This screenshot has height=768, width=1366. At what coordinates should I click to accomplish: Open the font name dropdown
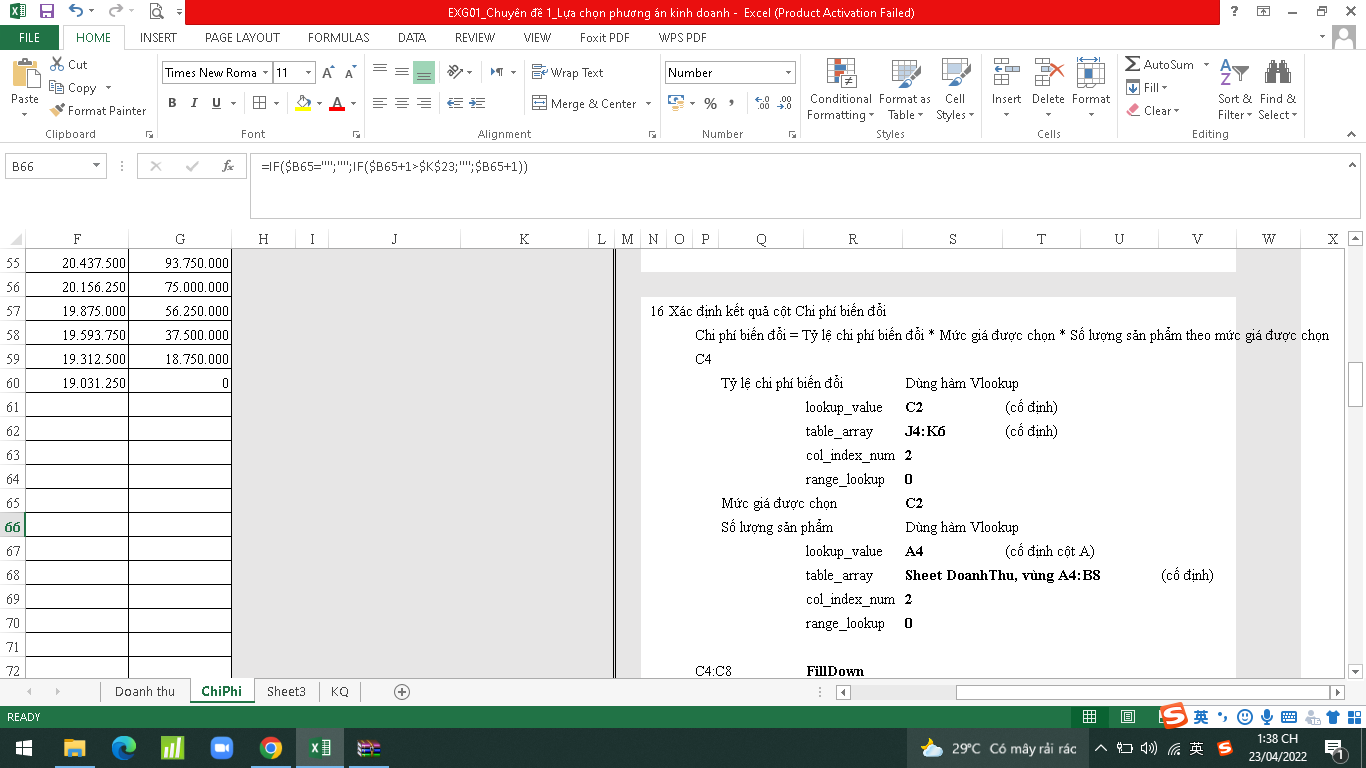point(266,73)
